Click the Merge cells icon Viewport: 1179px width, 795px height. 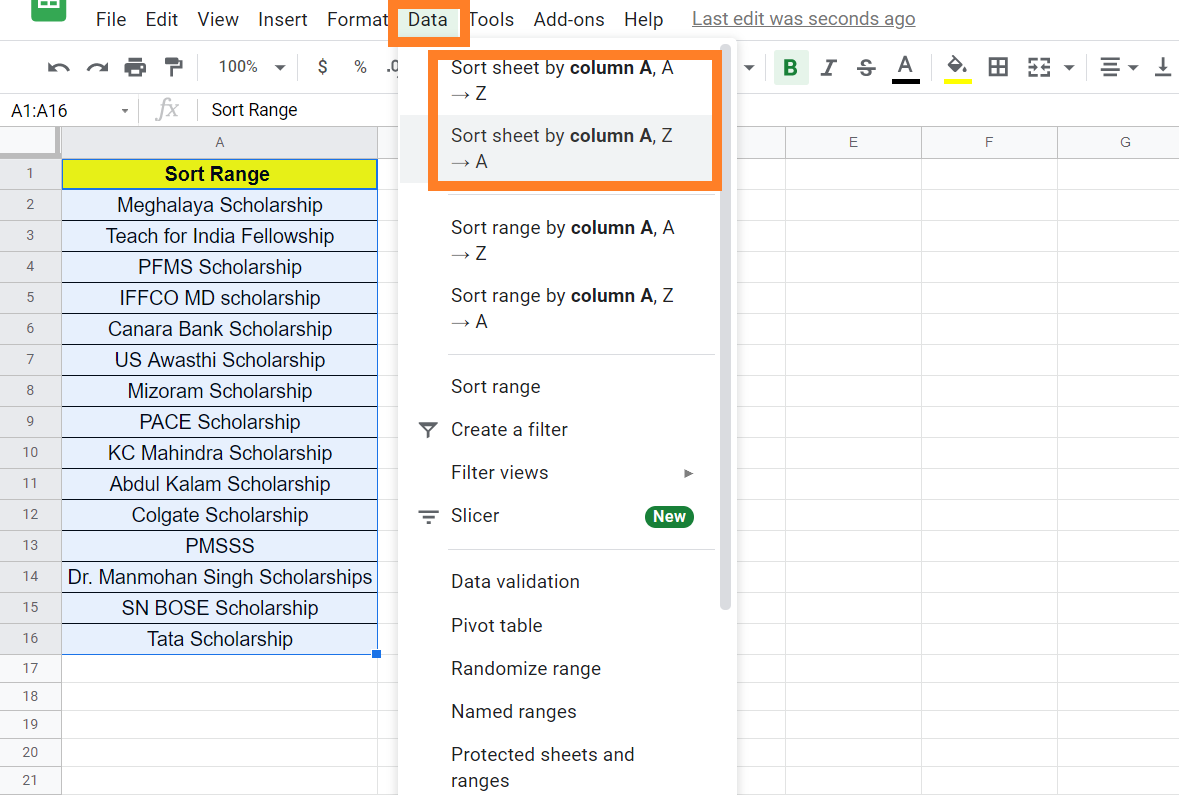coord(1039,68)
